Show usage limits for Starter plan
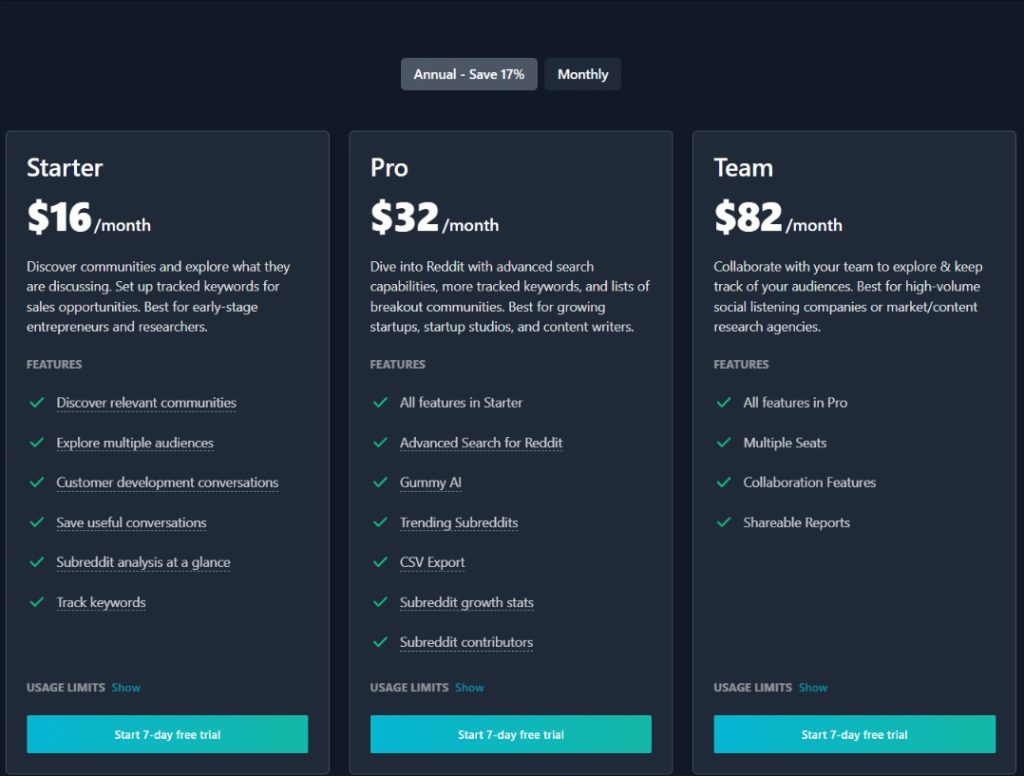The width and height of the screenshot is (1024, 776). click(126, 688)
